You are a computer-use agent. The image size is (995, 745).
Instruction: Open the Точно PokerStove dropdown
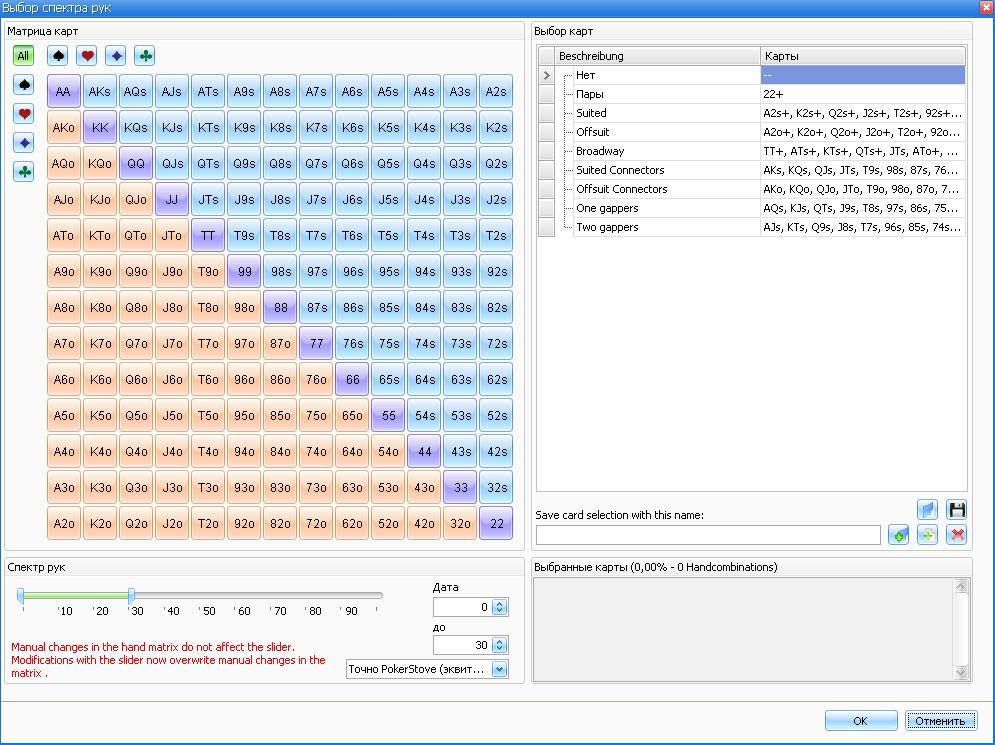click(500, 669)
